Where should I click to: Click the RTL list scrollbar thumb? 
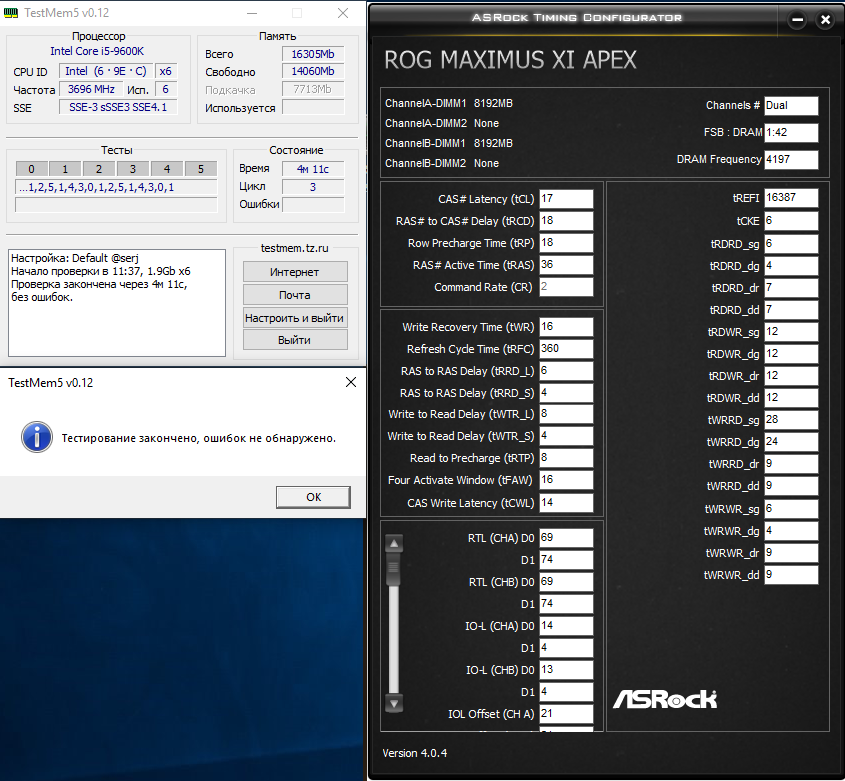coord(394,569)
